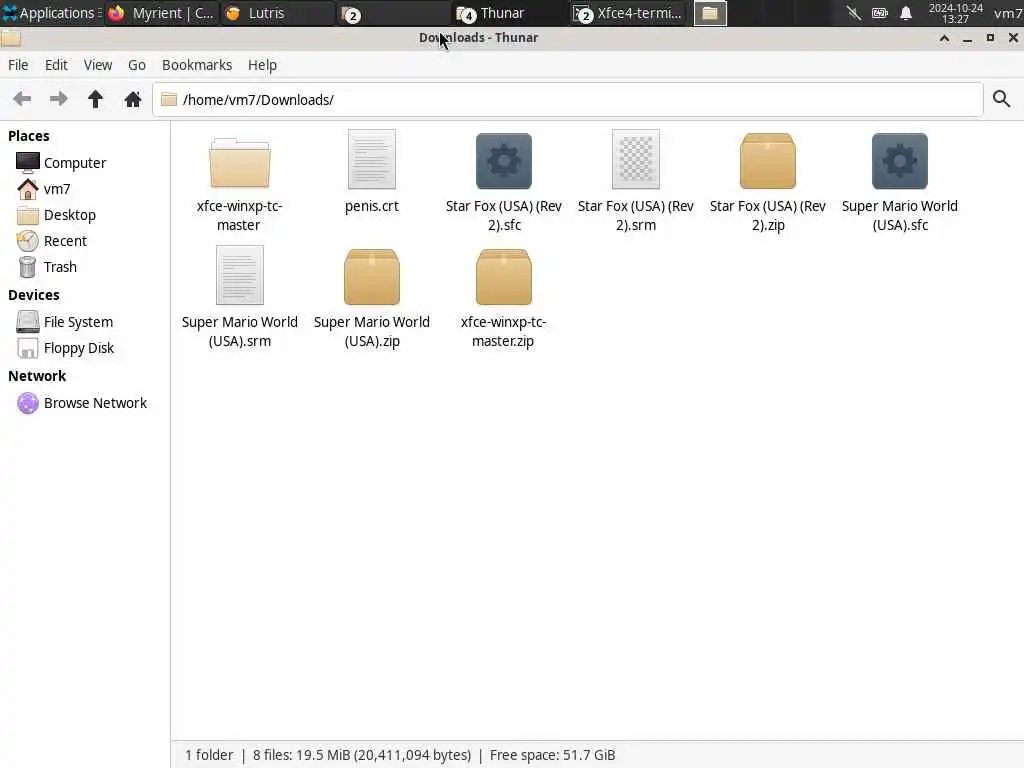Click the clock showing 2024-10-24 13:27
This screenshot has height=768, width=1024.
pyautogui.click(x=955, y=13)
